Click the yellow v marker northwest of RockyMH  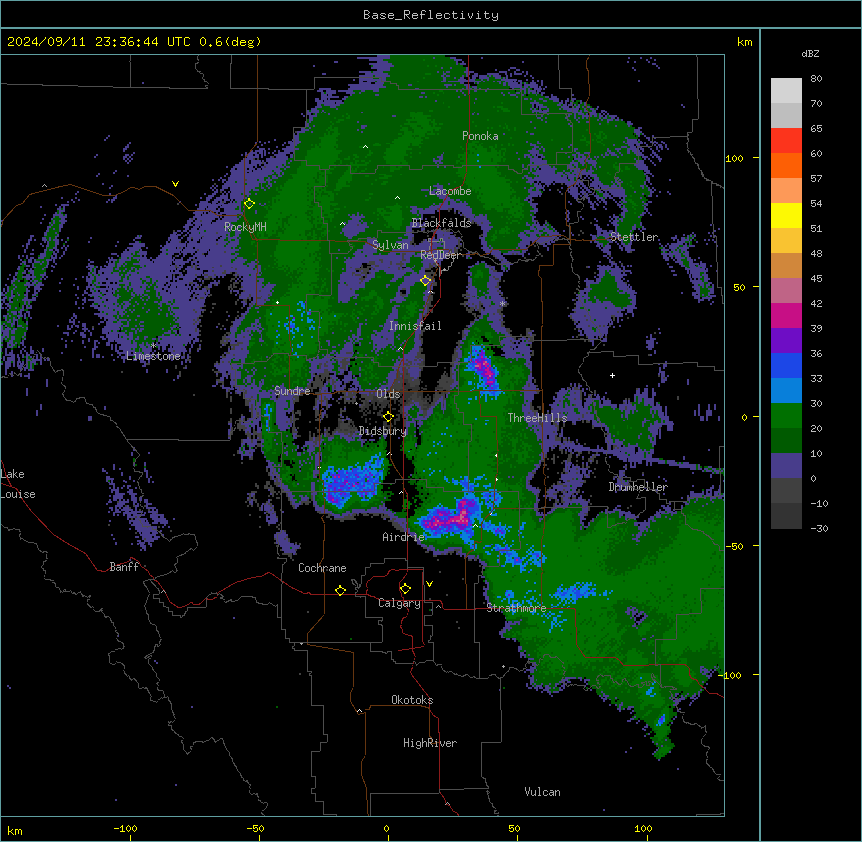(x=175, y=184)
